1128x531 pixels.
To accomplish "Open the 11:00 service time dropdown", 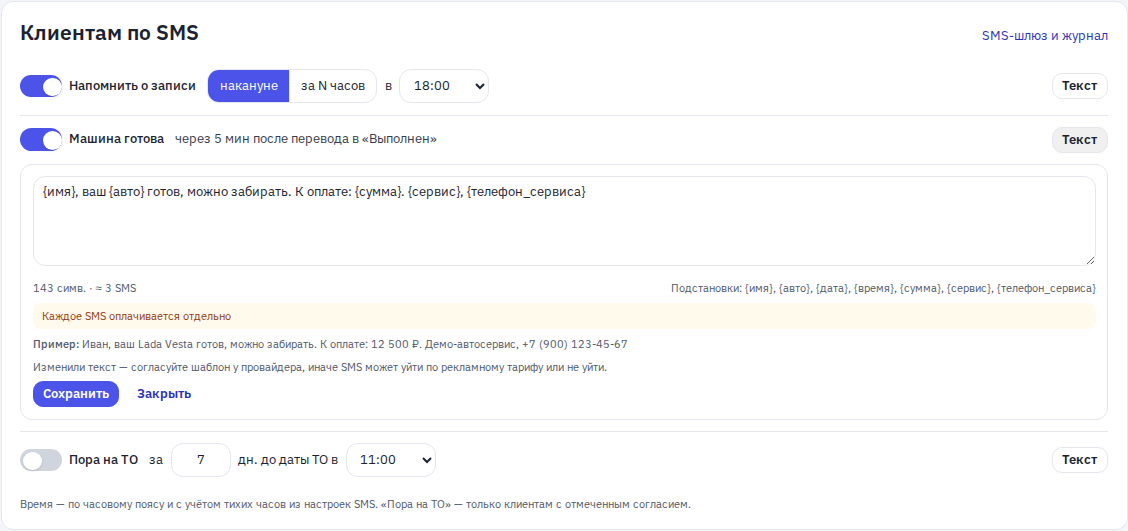I will 391,460.
